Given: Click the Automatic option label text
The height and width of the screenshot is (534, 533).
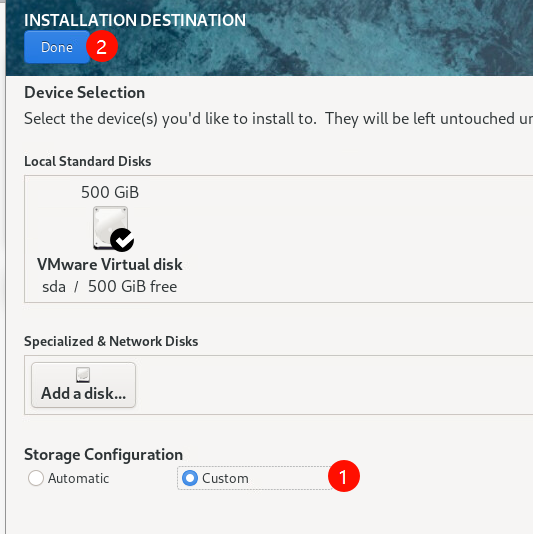Looking at the screenshot, I should [78, 478].
